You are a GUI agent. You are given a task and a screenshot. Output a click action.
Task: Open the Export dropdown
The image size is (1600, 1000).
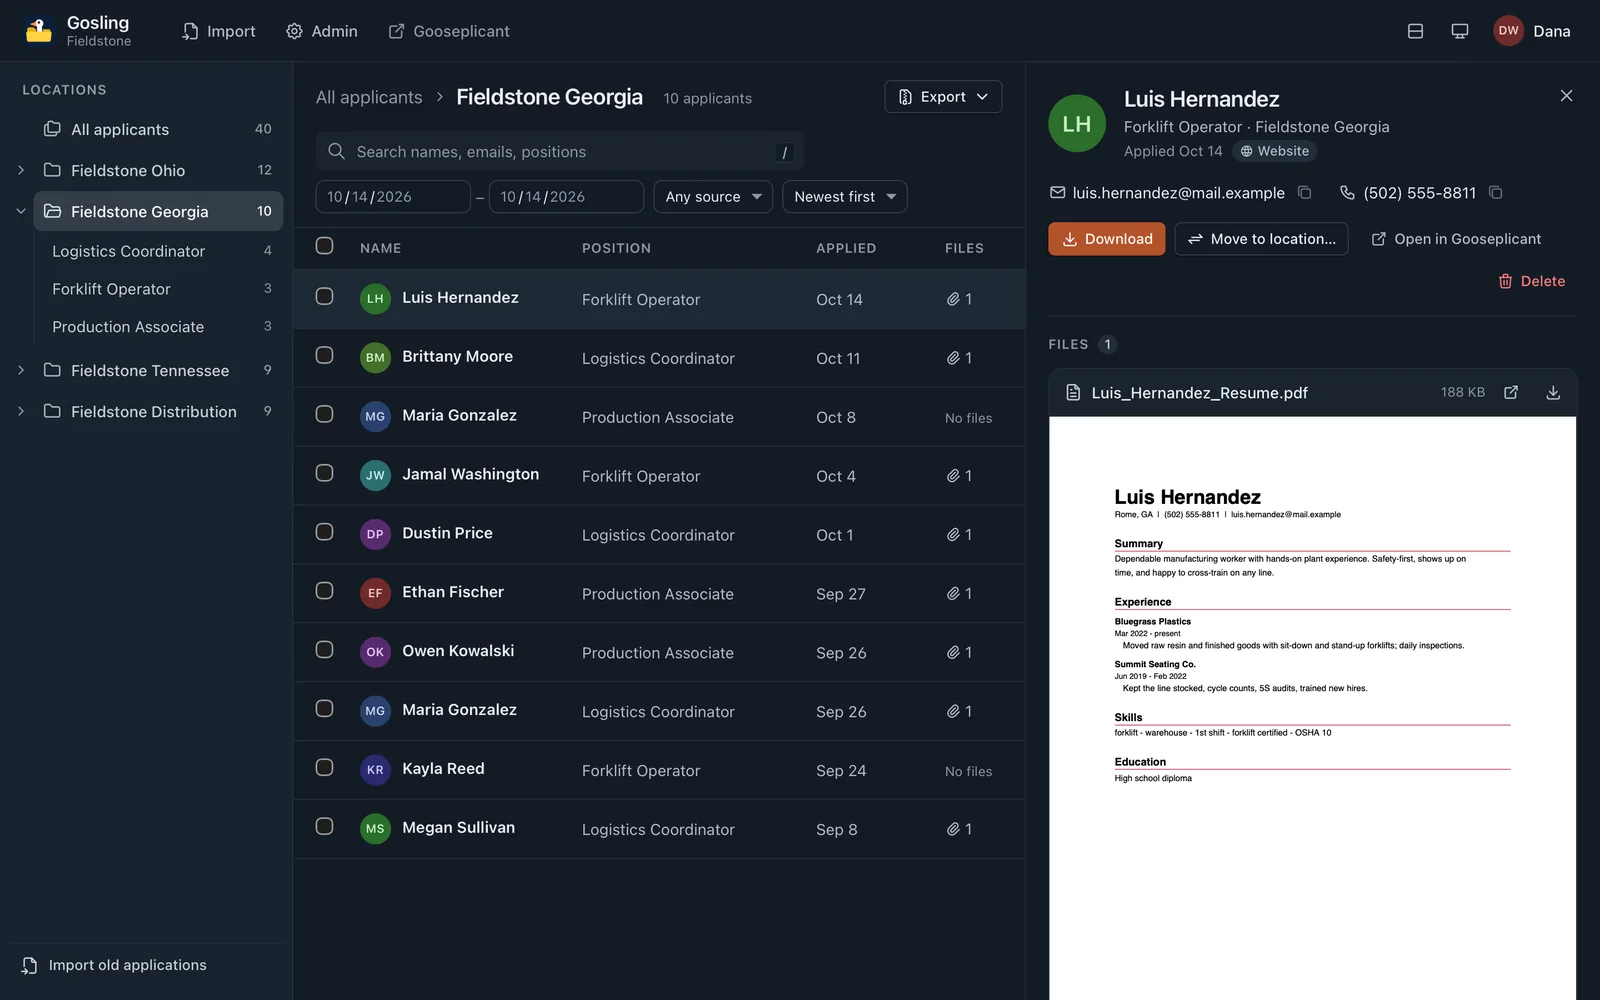(943, 97)
